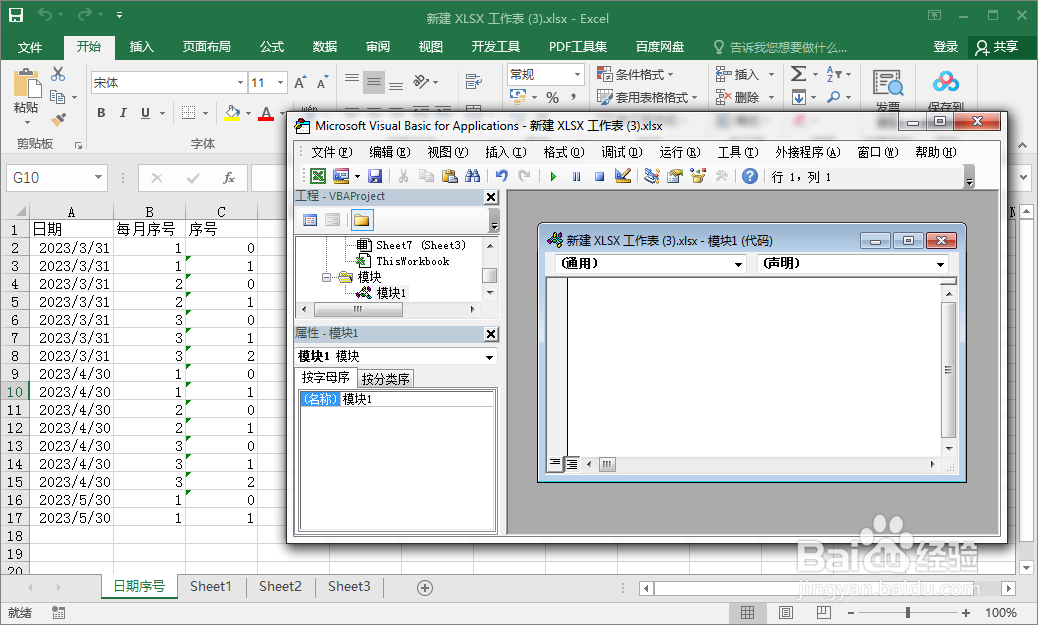The height and width of the screenshot is (625, 1038).
Task: Open 条件格式 conditional formatting dropdown
Action: 636,74
